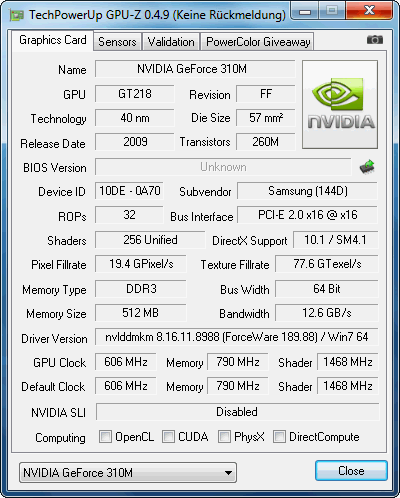The height and width of the screenshot is (498, 400).
Task: Select the Graphics Card tab
Action: [x=53, y=40]
